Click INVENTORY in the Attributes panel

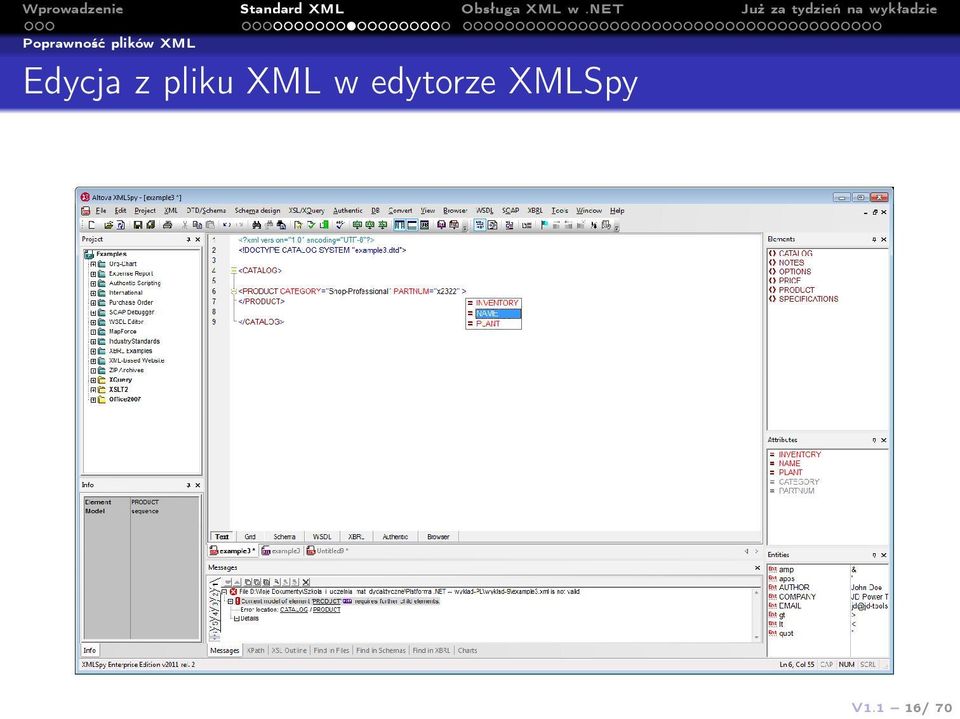[x=800, y=454]
